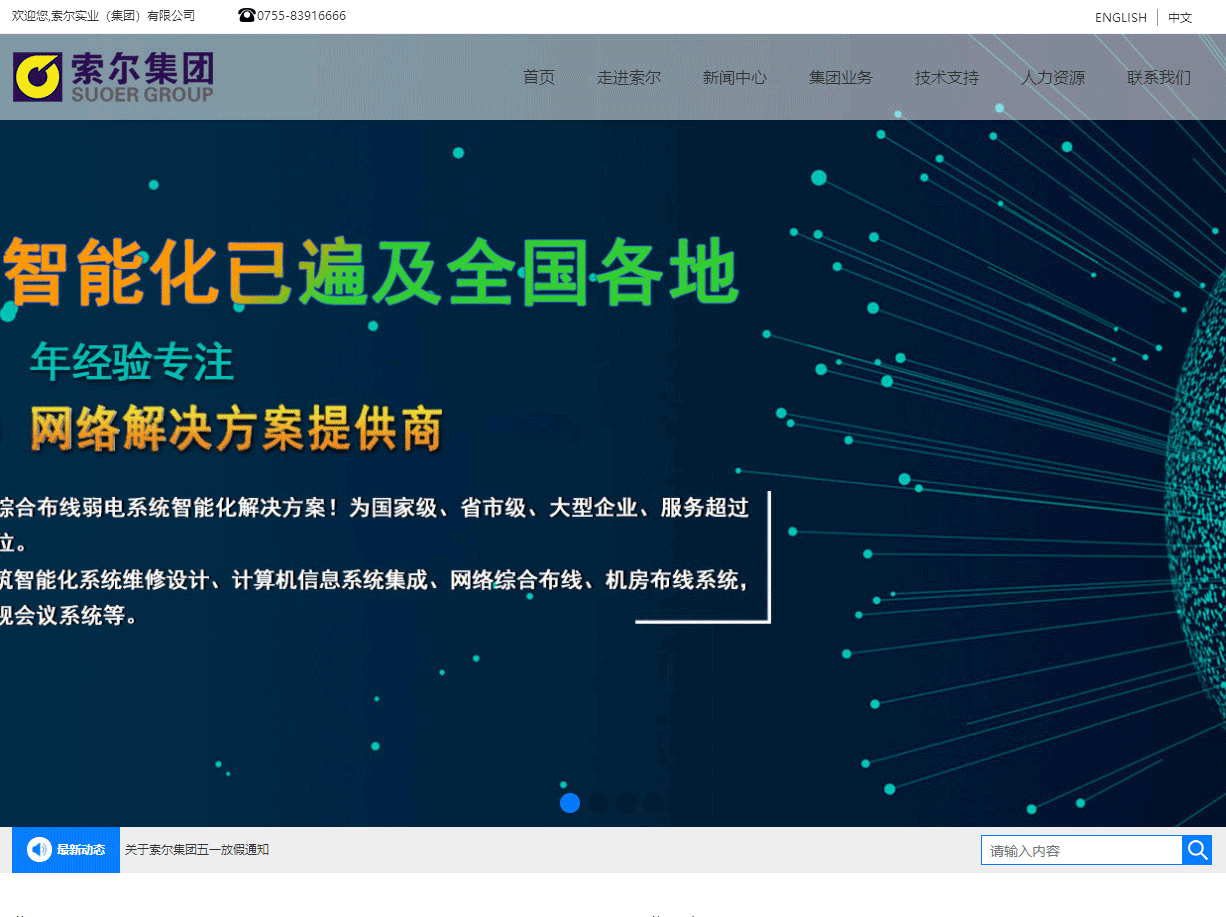
Task: Click banner headline 智能化已遍及全国各地
Action: (x=370, y=272)
